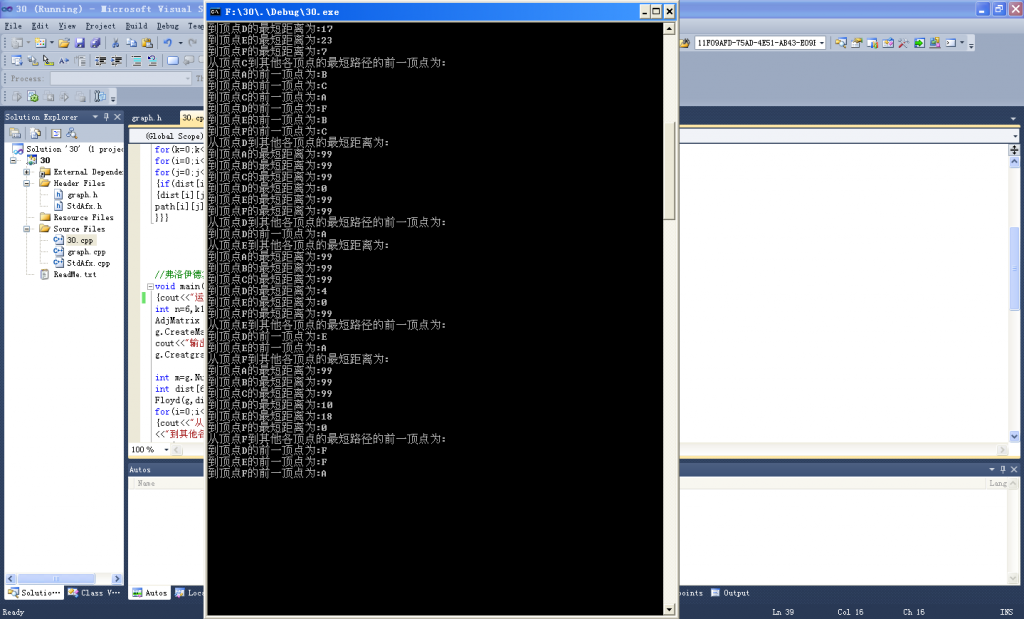Viewport: 1024px width, 619px height.
Task: Click the Save toolbar icon
Action: [x=81, y=42]
